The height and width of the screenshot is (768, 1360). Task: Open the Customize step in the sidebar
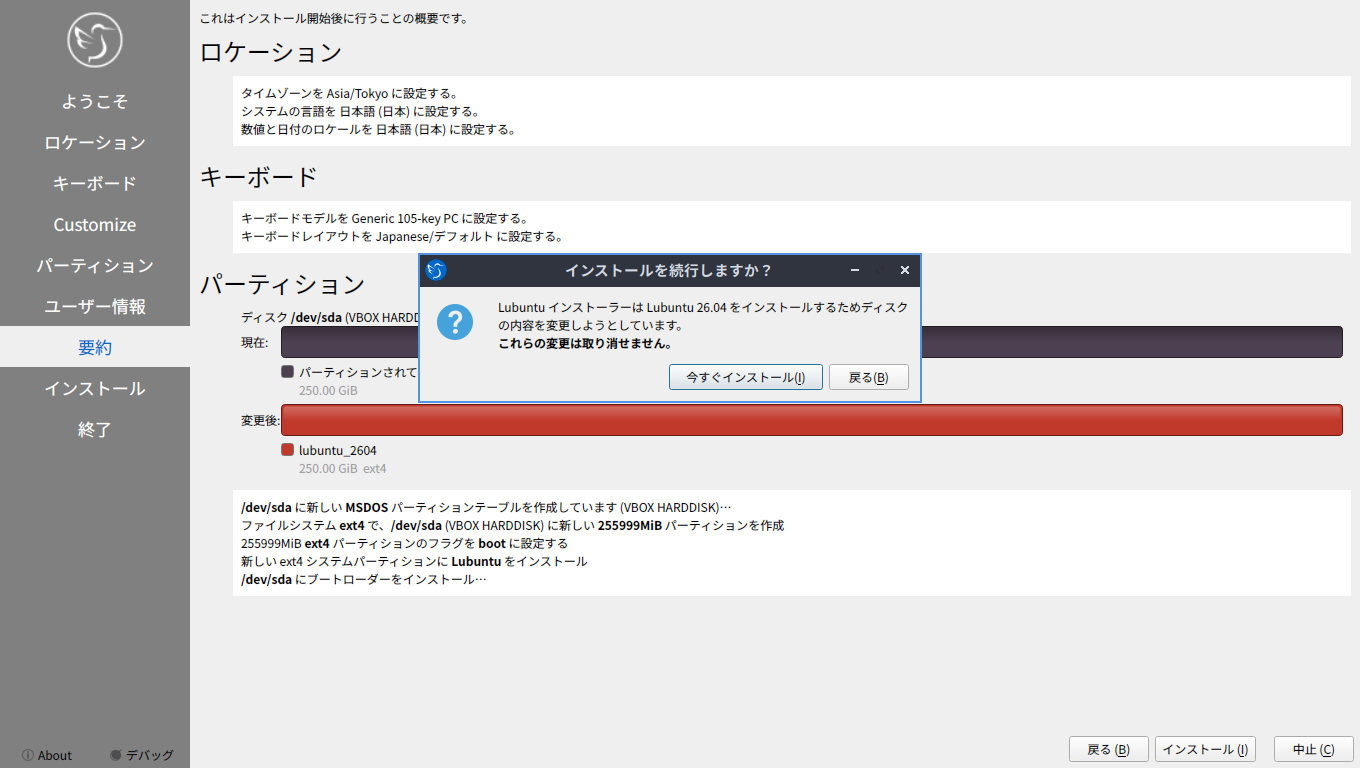point(95,224)
